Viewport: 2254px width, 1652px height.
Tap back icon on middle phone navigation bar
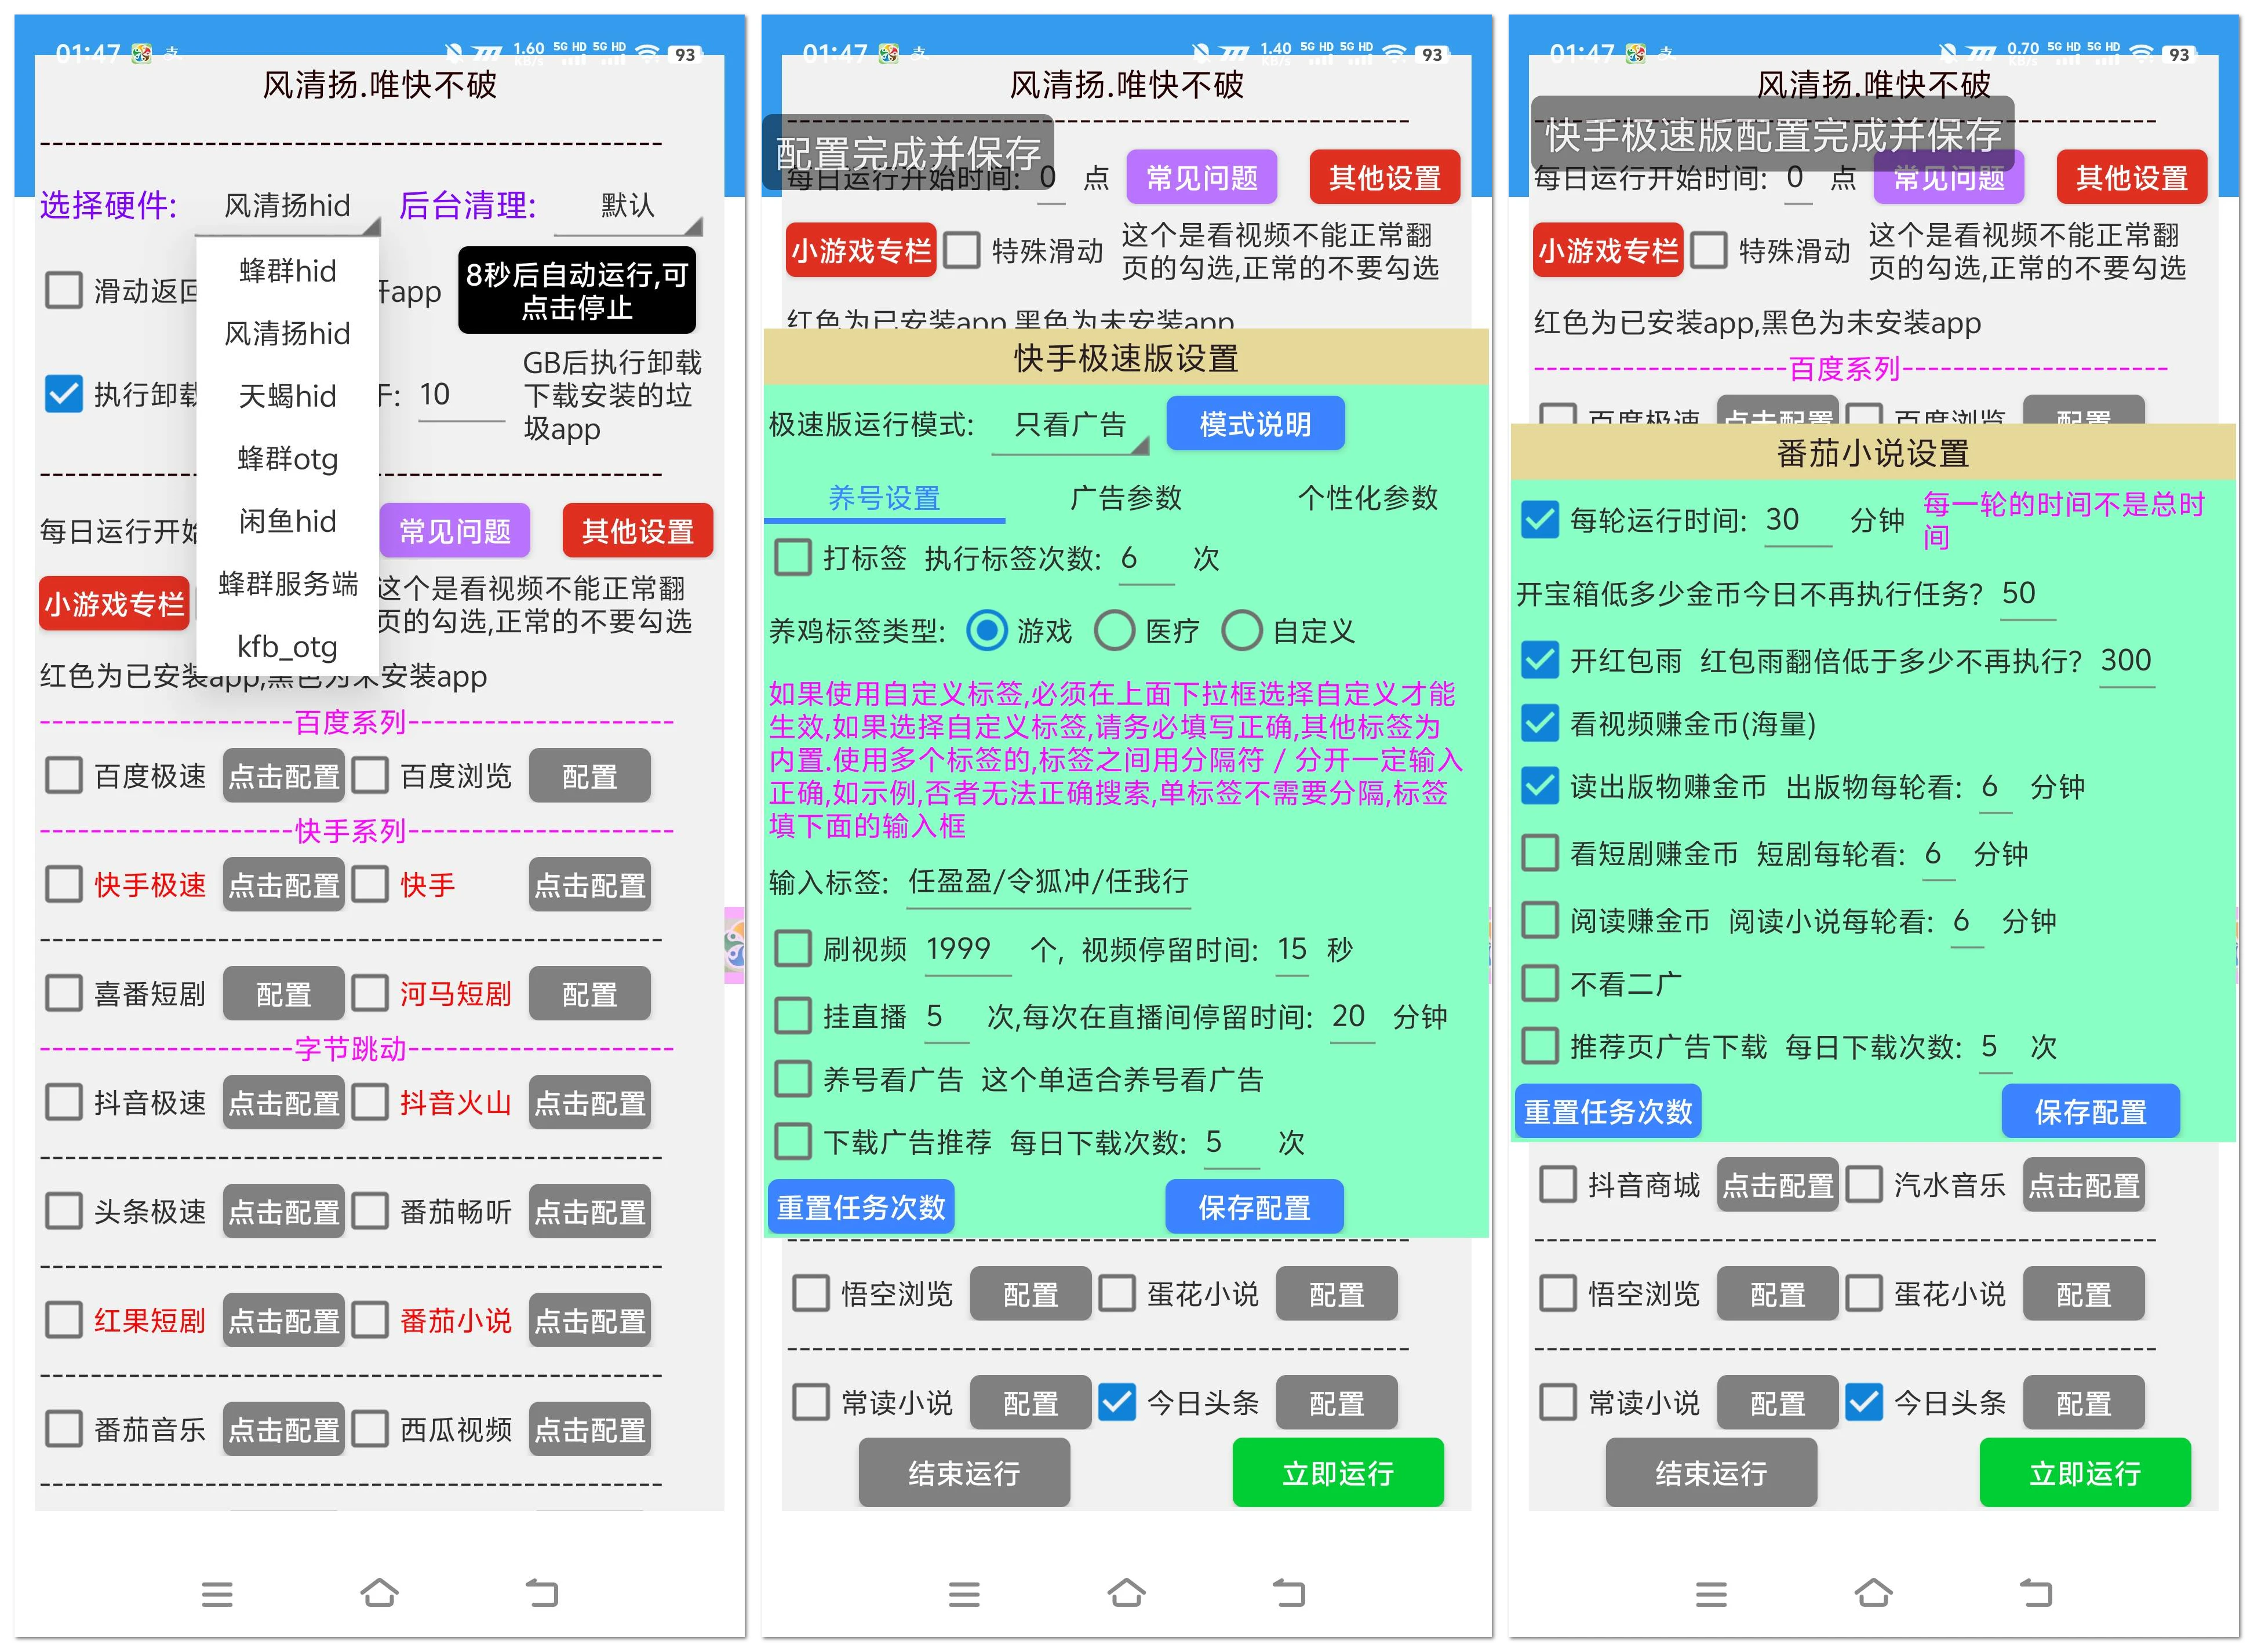pos(1288,1592)
